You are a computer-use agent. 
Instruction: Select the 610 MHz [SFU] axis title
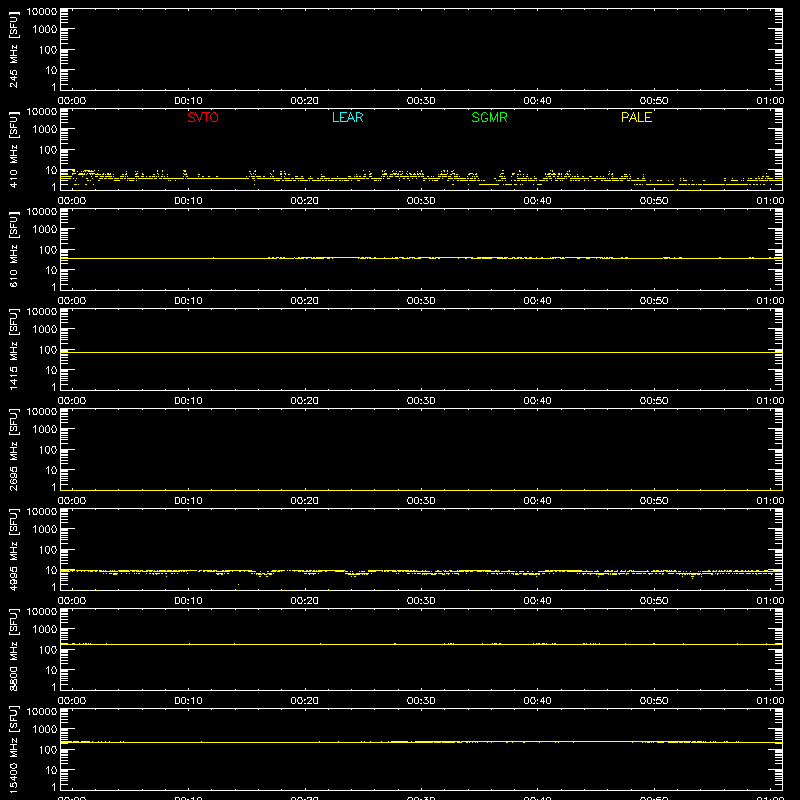pyautogui.click(x=14, y=249)
